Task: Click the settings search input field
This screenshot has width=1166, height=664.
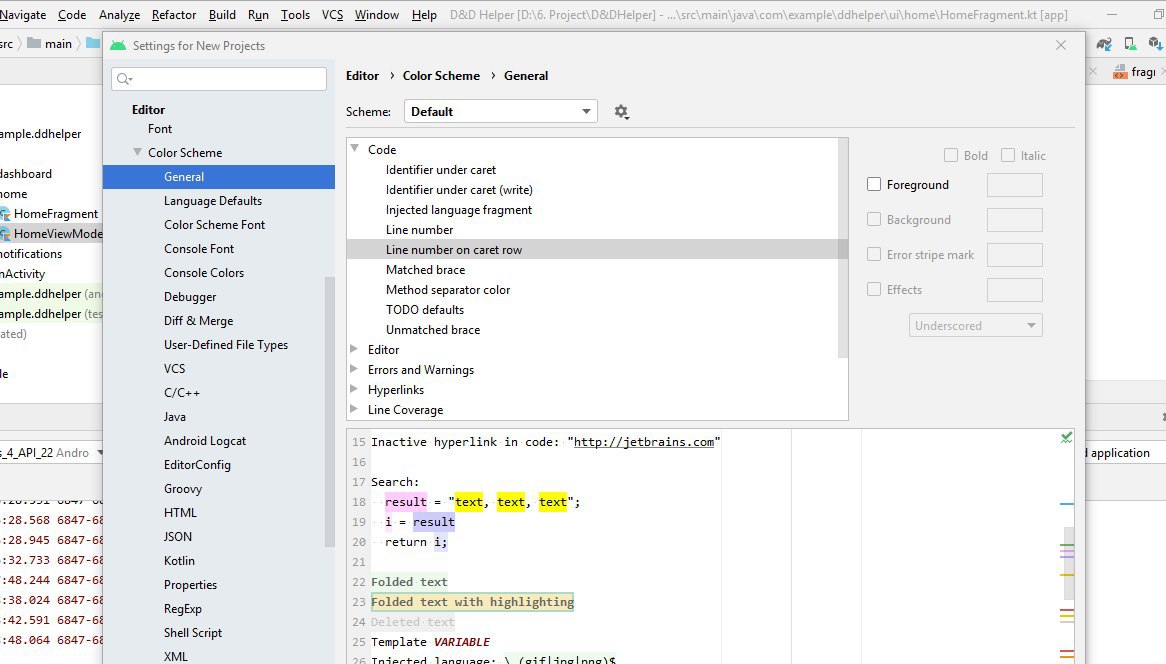Action: coord(219,79)
